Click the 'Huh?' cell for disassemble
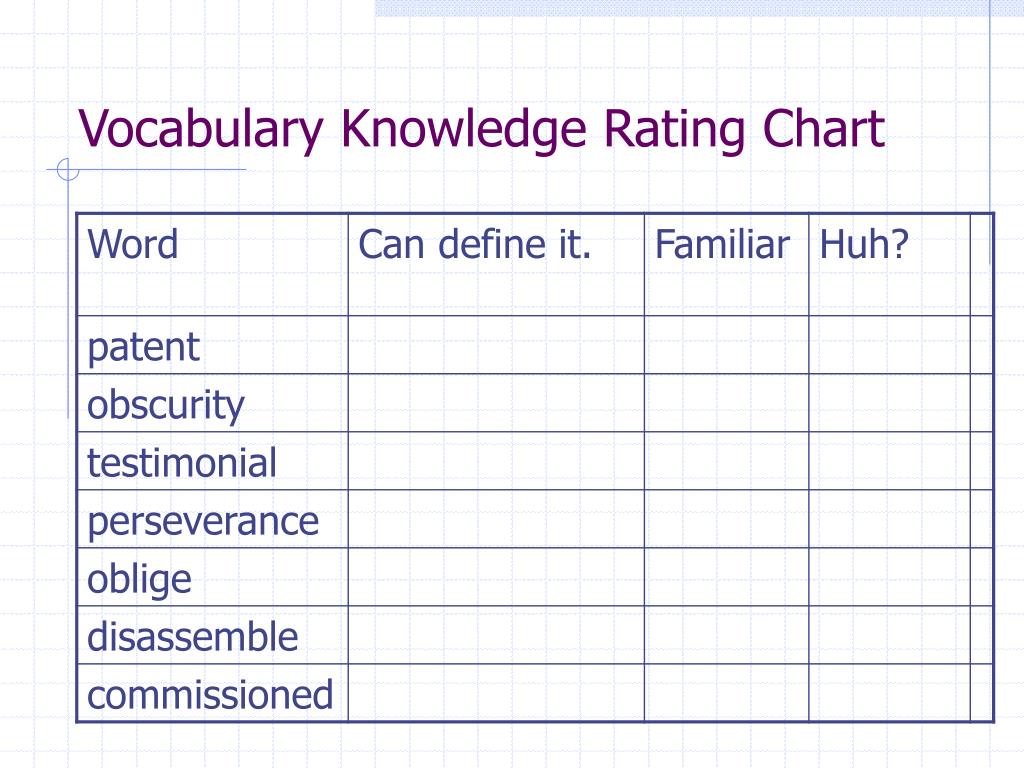The width and height of the screenshot is (1024, 768). point(889,635)
